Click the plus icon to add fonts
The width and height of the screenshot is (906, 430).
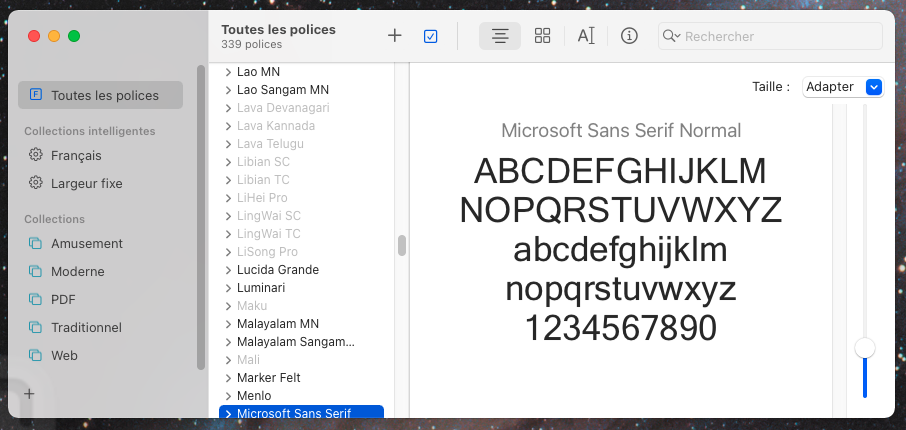click(394, 36)
